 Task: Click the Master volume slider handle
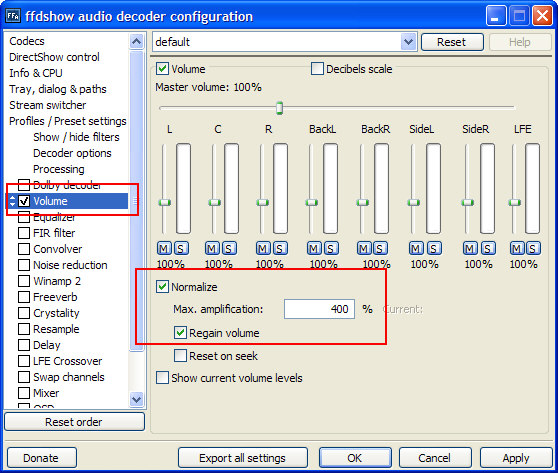280,108
